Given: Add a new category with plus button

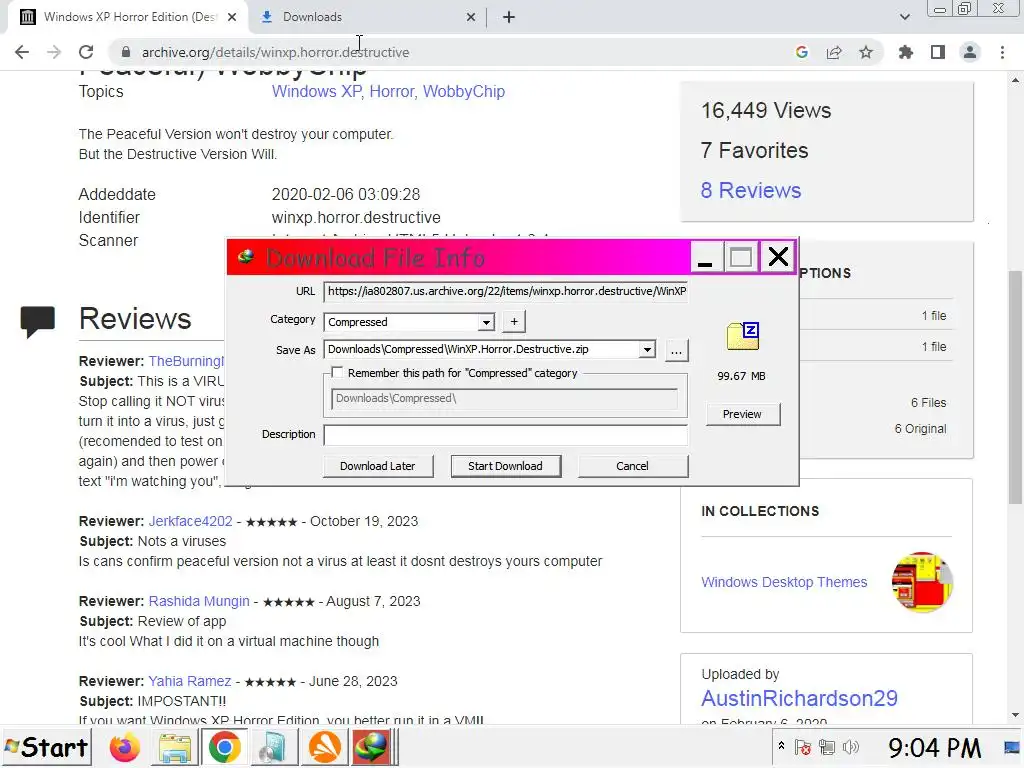Looking at the screenshot, I should [x=514, y=321].
